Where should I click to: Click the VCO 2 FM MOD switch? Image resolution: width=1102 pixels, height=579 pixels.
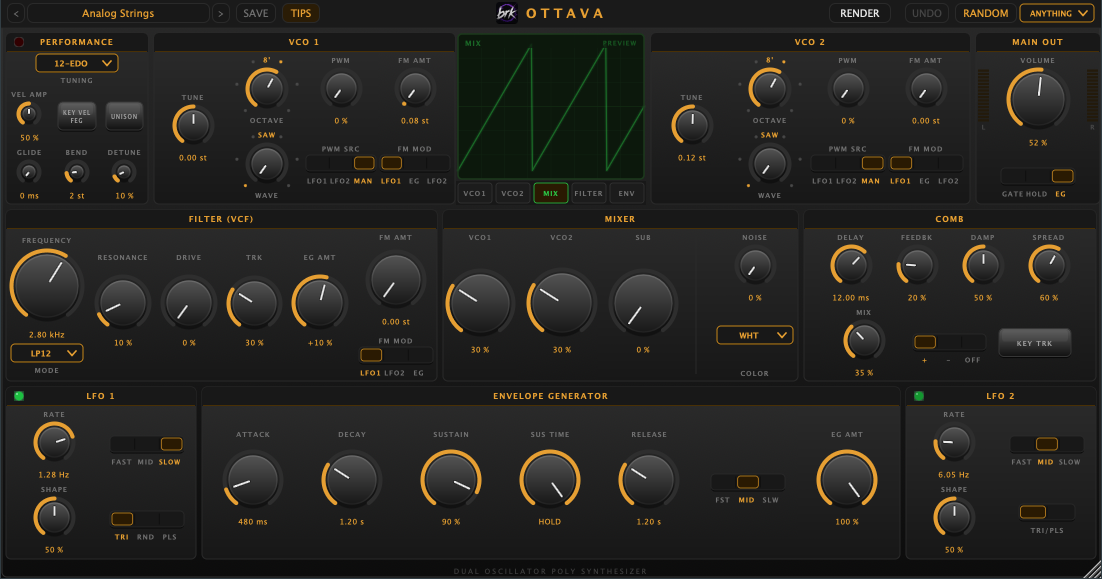tap(926, 163)
